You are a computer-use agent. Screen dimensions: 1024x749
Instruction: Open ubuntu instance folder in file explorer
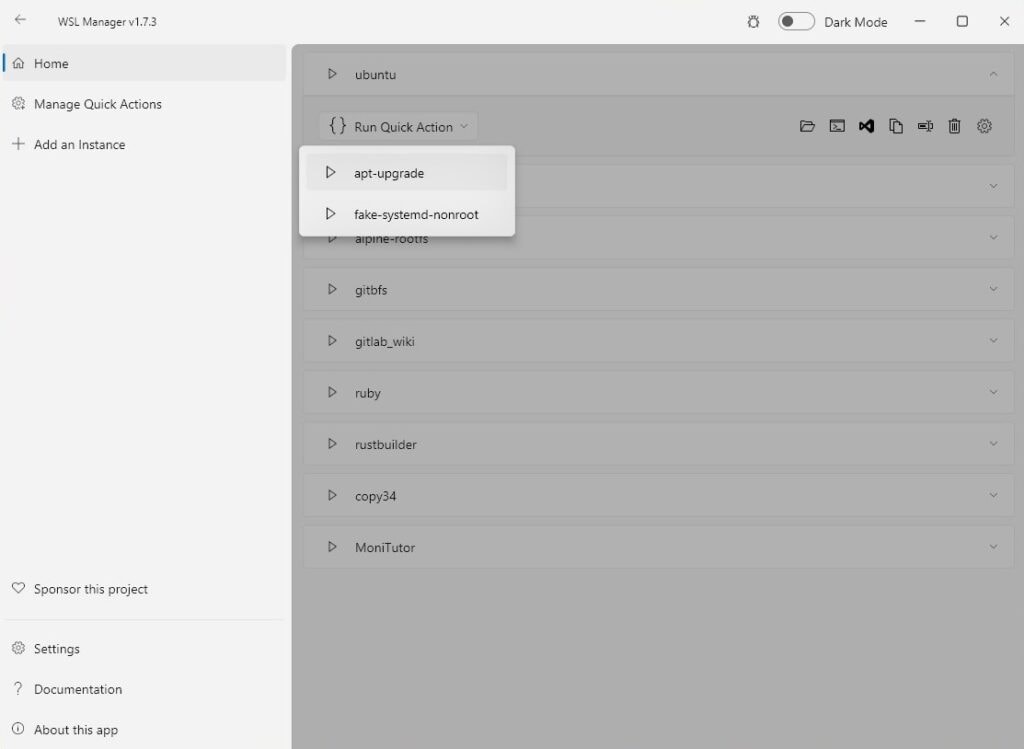coord(807,126)
